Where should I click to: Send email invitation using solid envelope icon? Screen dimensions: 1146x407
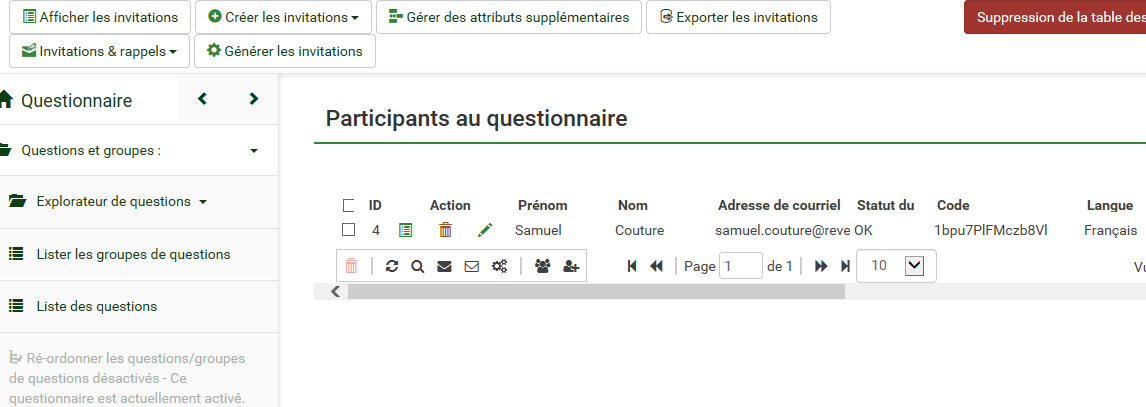pos(444,267)
